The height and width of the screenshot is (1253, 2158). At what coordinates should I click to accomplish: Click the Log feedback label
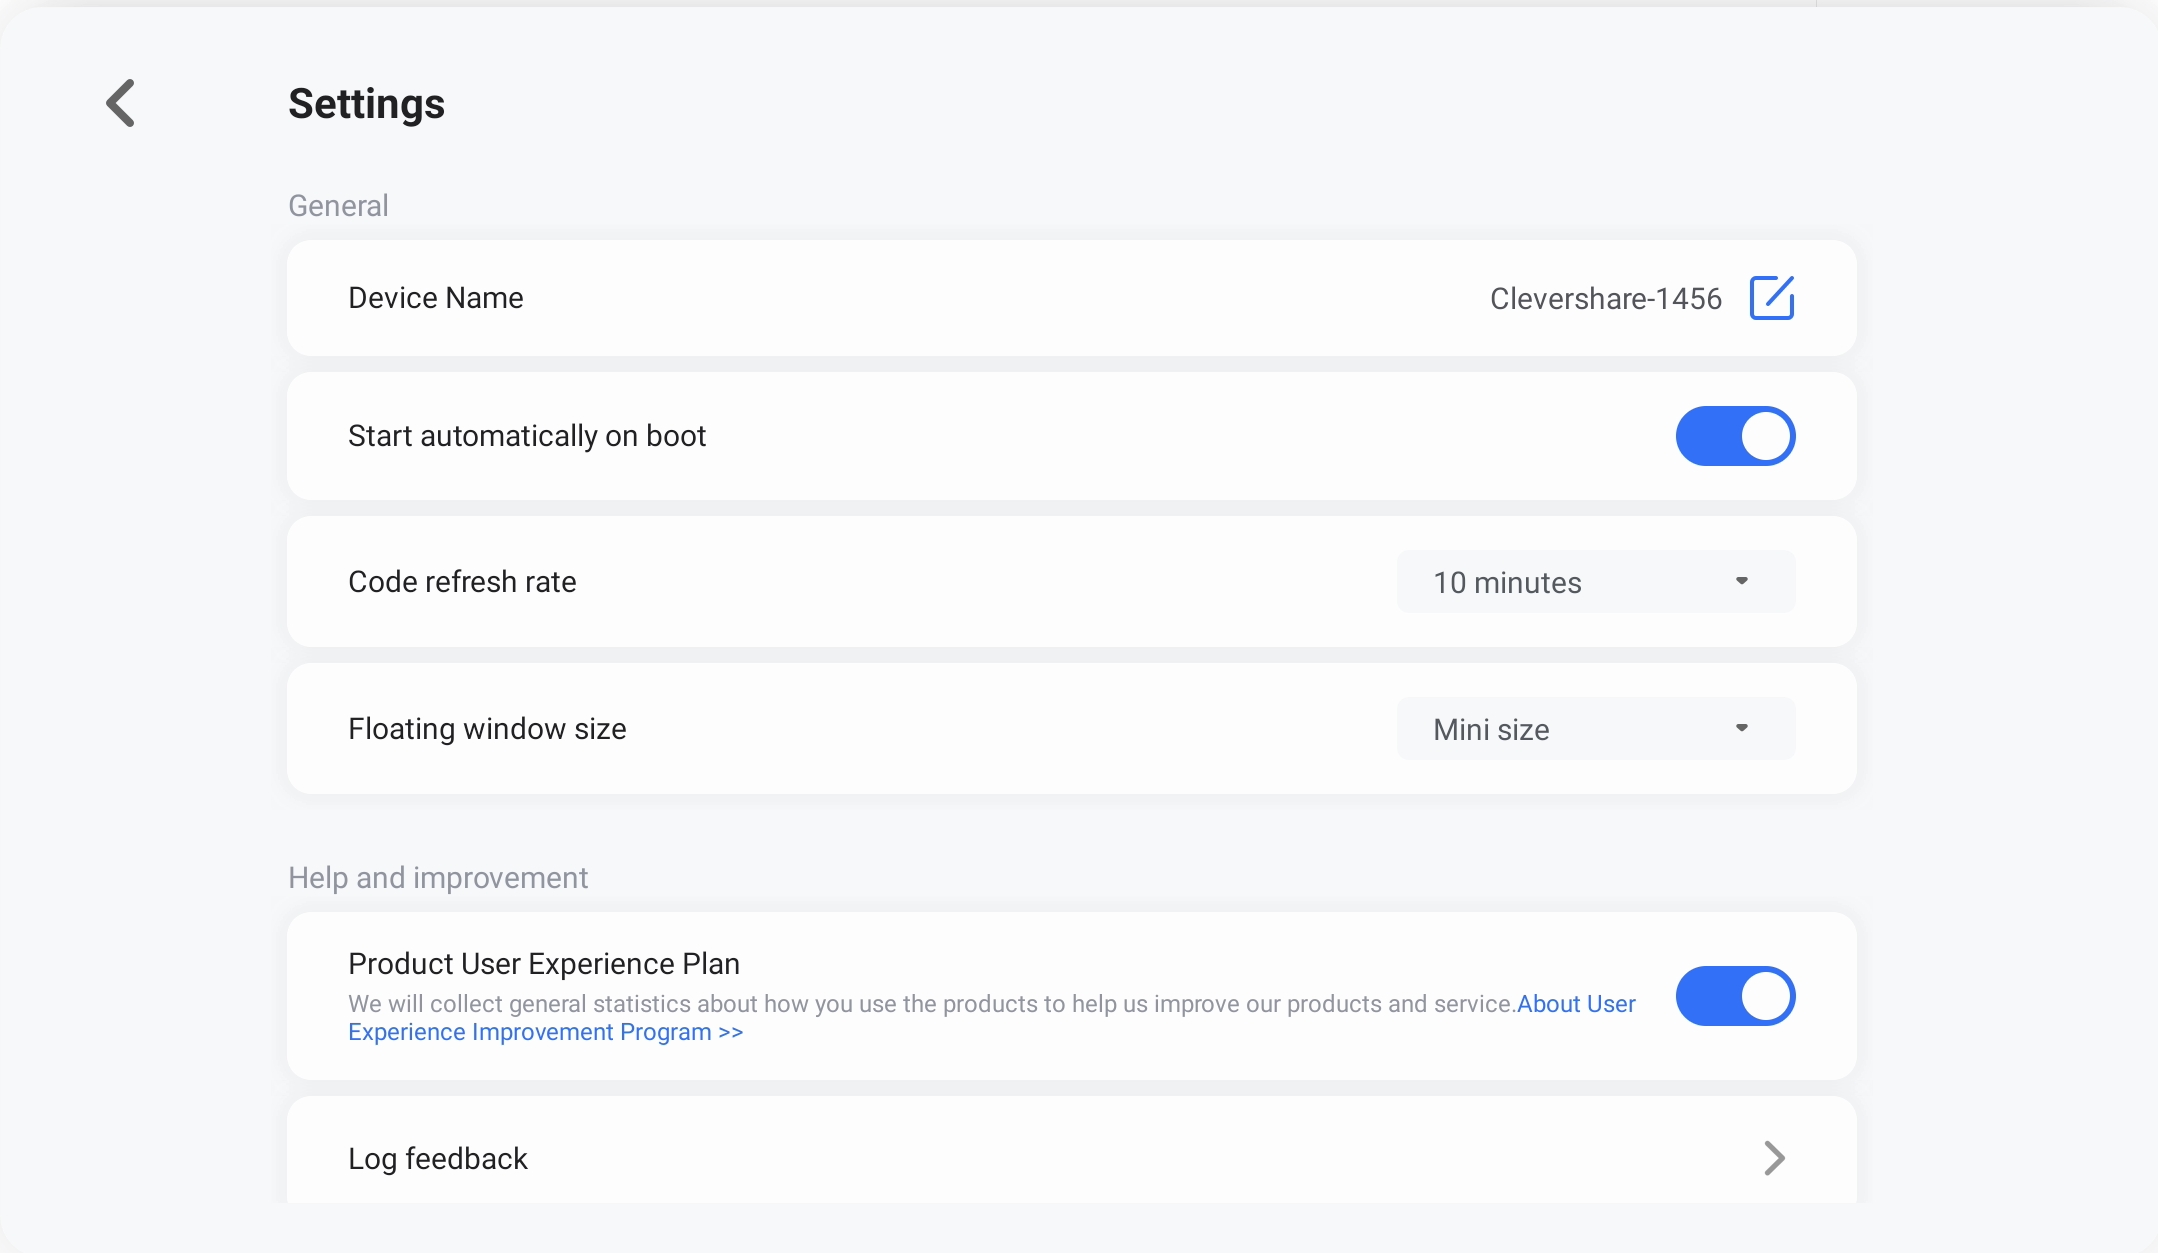point(438,1159)
